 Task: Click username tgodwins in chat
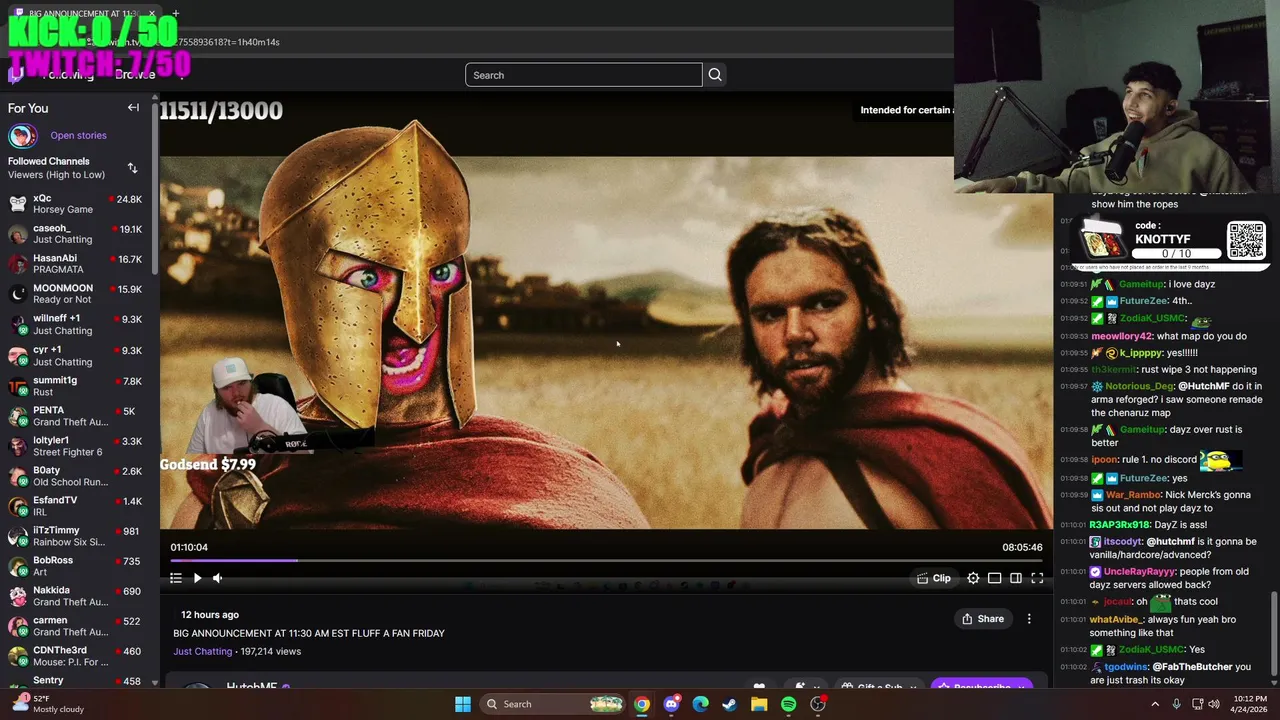pyautogui.click(x=1127, y=667)
